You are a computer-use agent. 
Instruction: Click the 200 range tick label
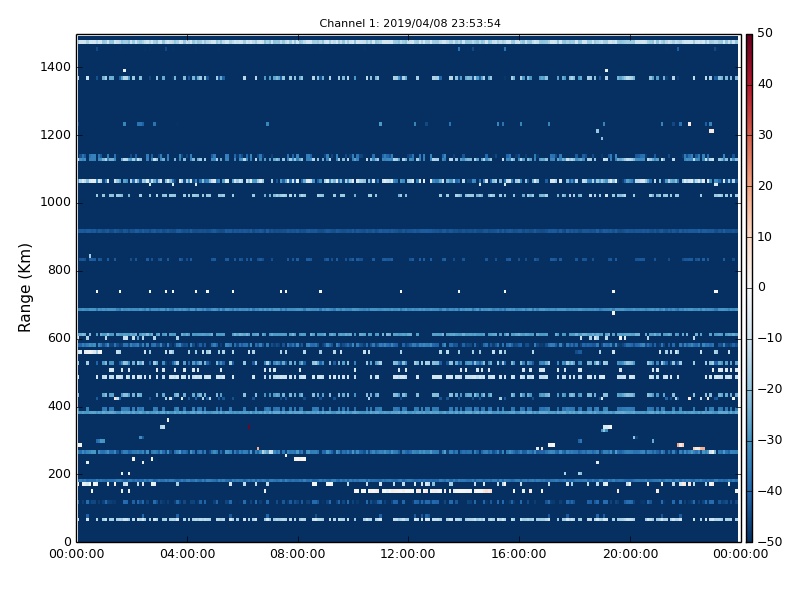[x=59, y=474]
